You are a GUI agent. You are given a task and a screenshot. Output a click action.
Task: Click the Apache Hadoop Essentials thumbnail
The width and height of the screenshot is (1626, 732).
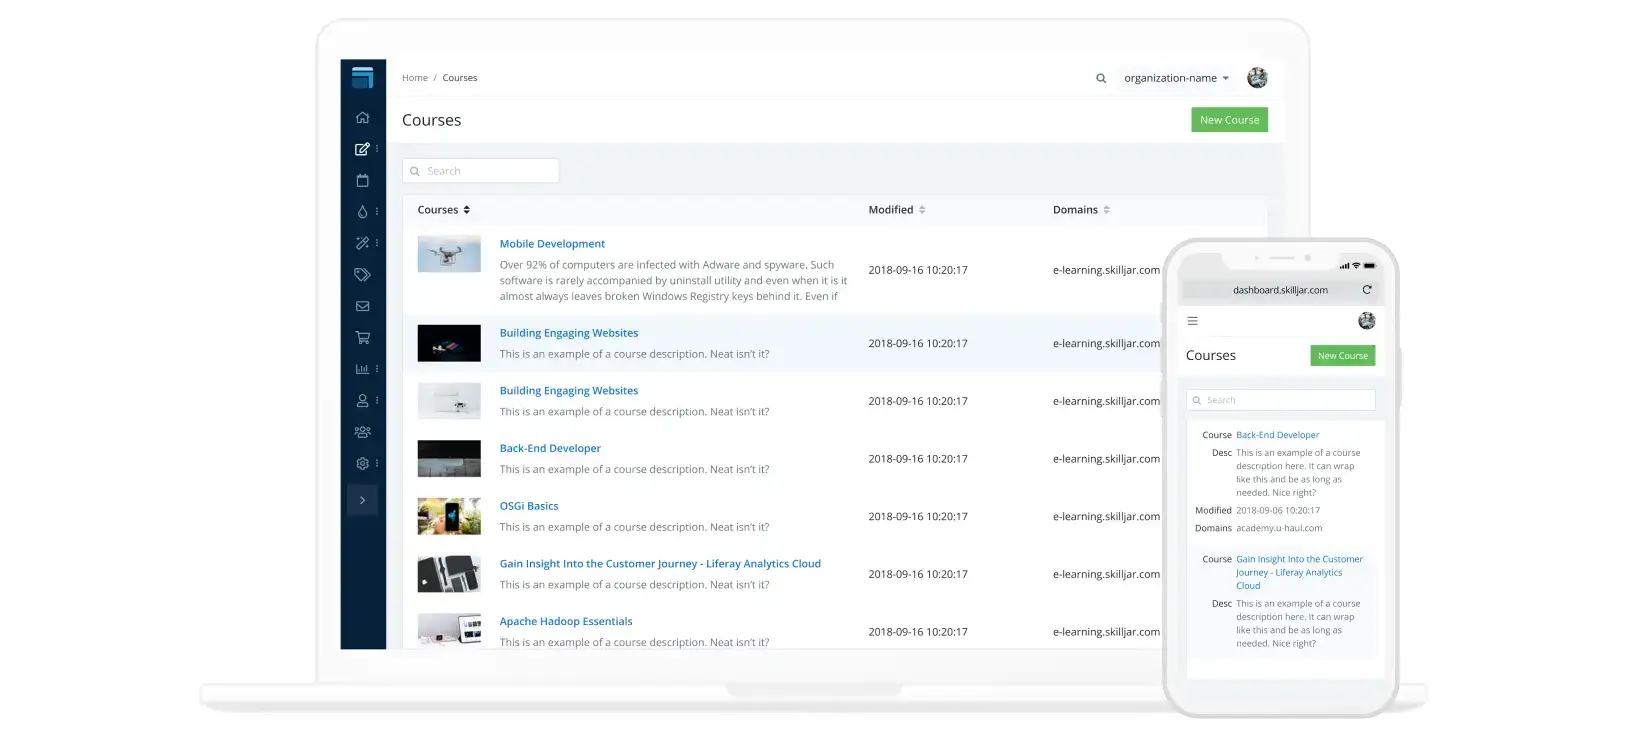click(x=449, y=629)
